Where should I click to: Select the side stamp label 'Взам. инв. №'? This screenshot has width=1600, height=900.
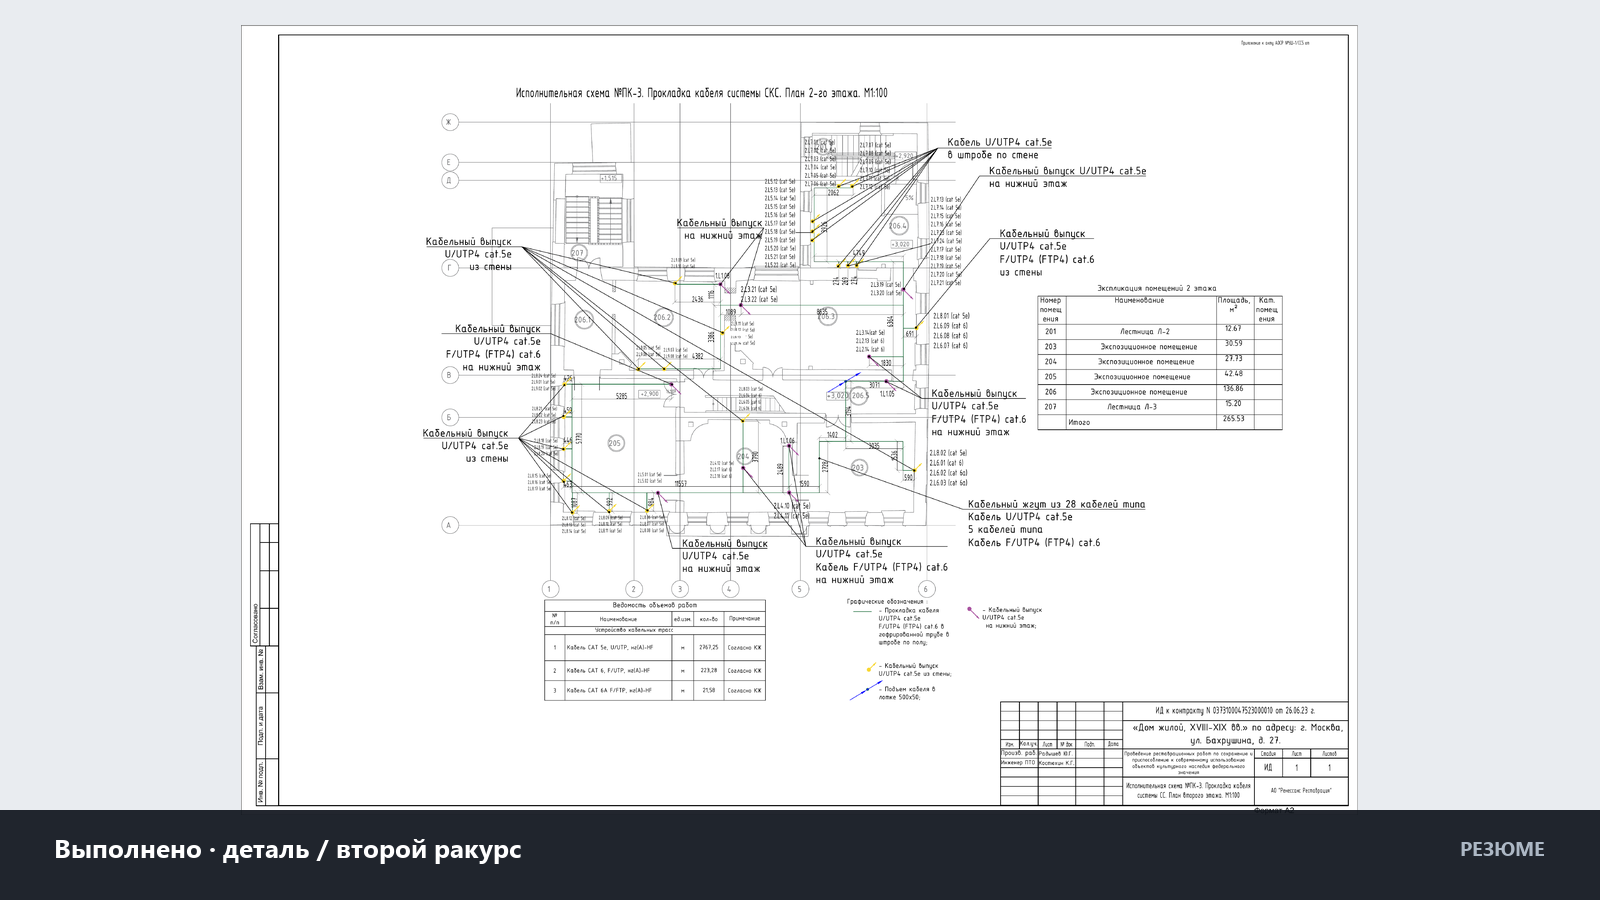click(x=261, y=669)
